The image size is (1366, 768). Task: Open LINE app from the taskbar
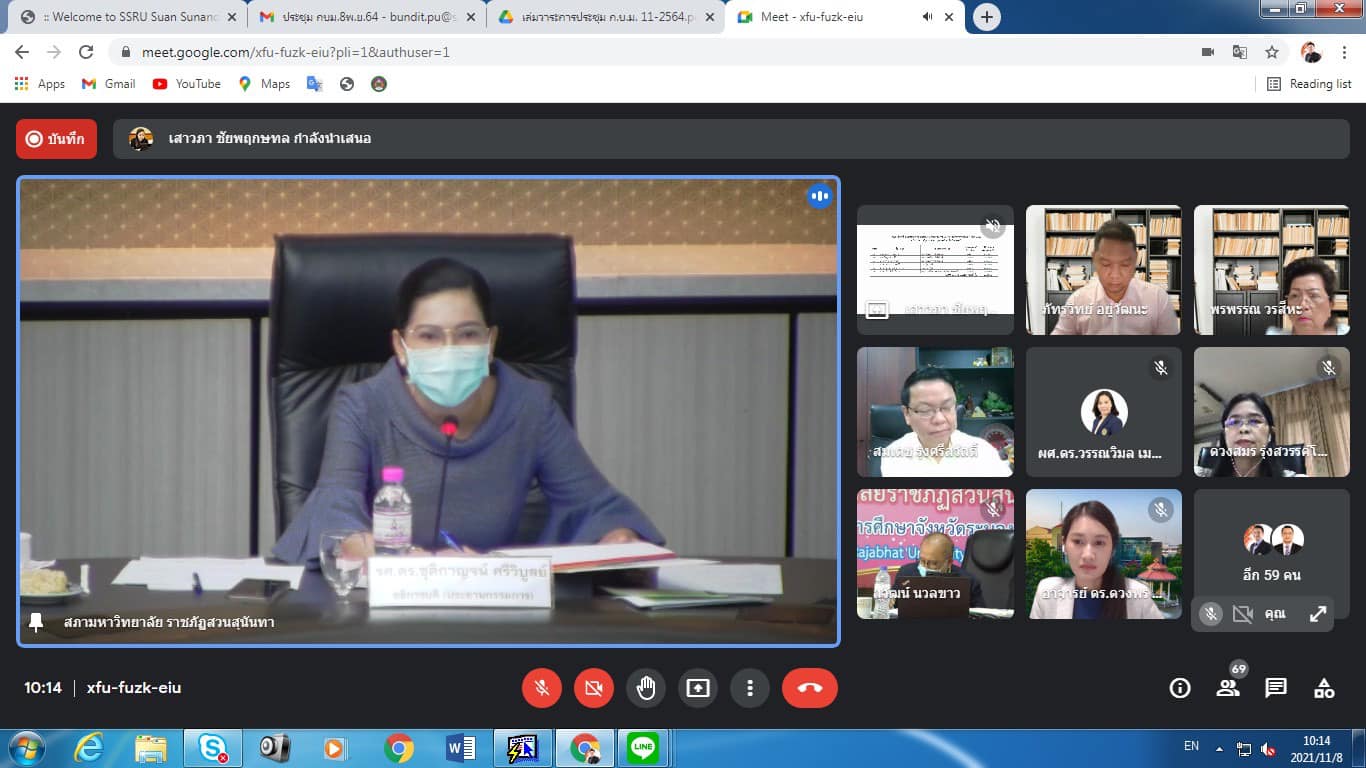[x=643, y=748]
